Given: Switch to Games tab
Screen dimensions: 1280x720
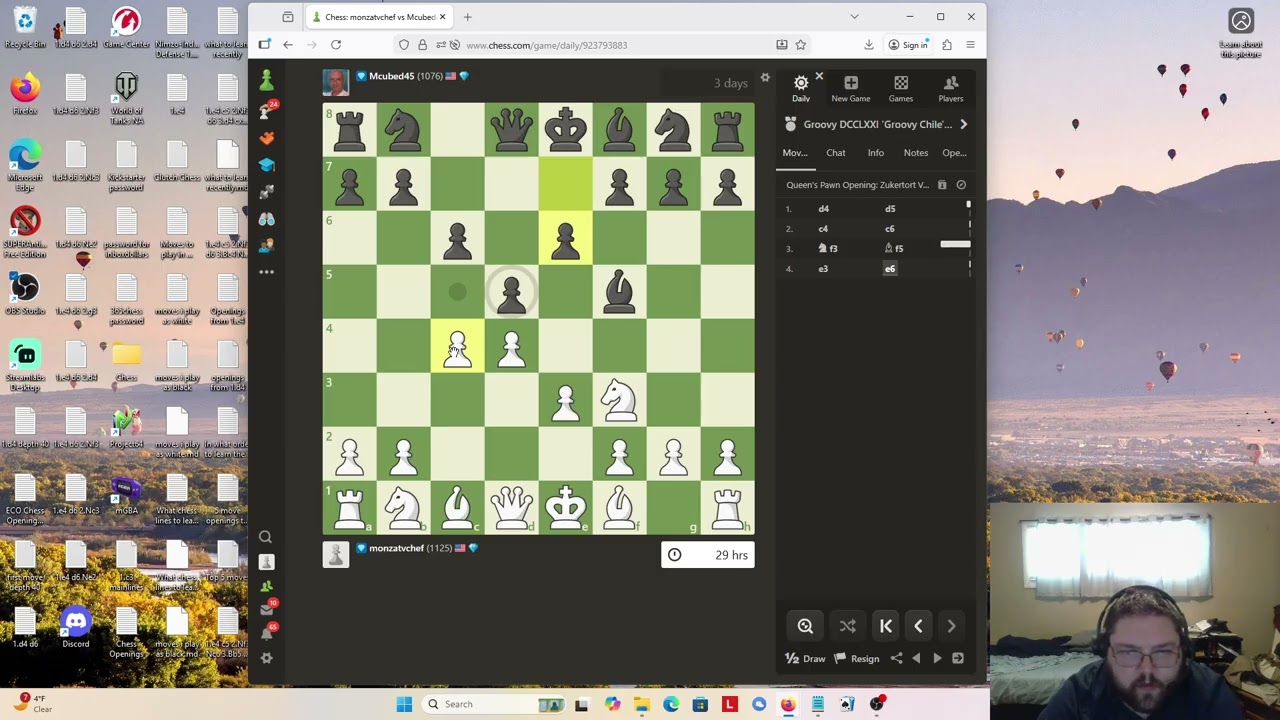Looking at the screenshot, I should pyautogui.click(x=901, y=88).
